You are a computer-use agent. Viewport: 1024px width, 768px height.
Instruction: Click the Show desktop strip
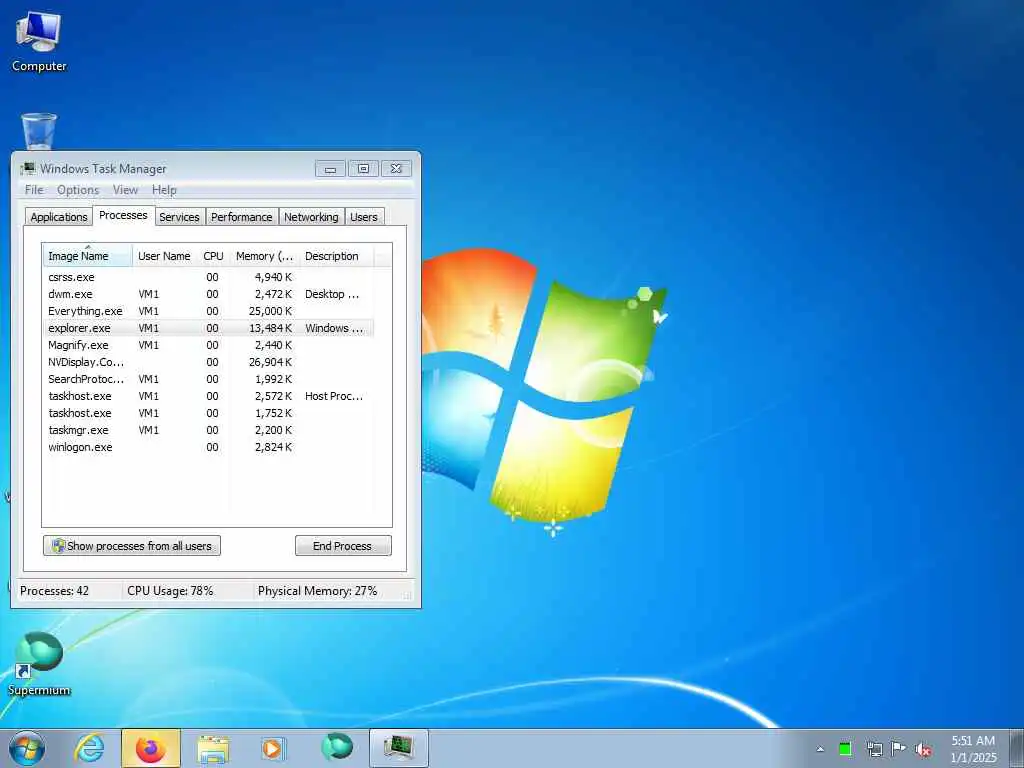click(1018, 748)
